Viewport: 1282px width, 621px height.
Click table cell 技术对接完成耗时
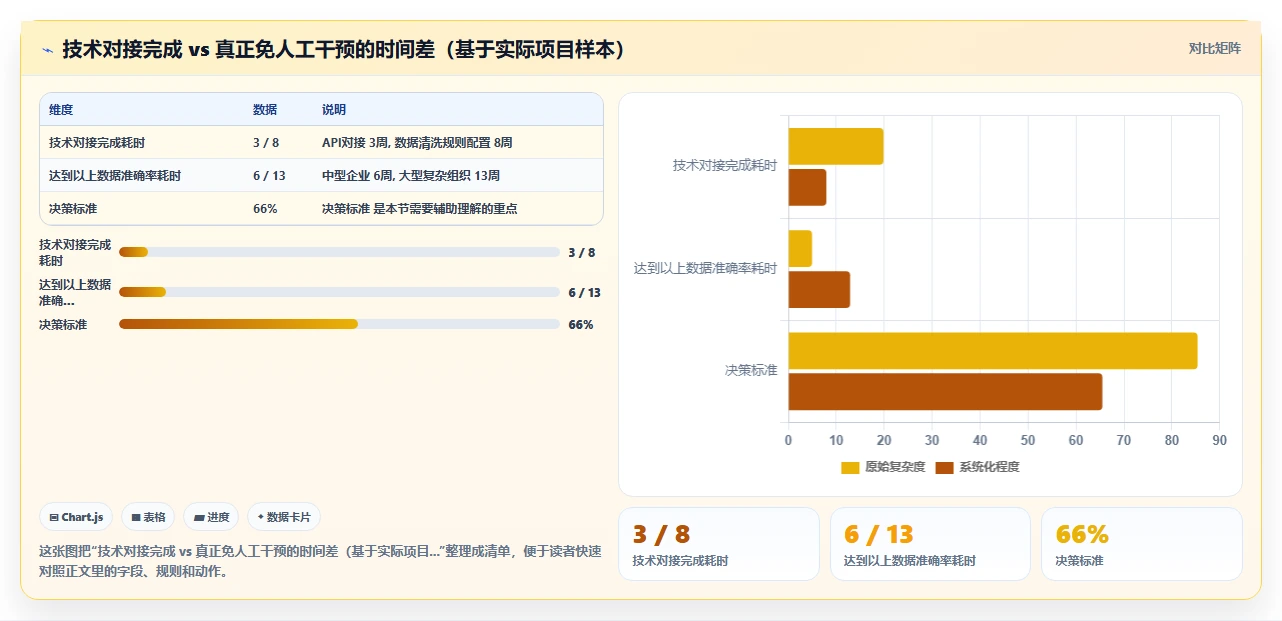pos(97,143)
